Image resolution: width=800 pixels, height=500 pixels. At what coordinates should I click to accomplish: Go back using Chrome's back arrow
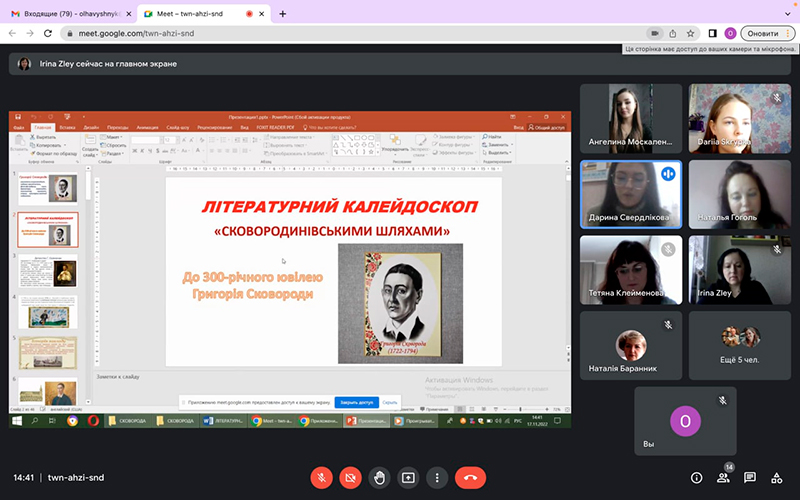[x=12, y=33]
